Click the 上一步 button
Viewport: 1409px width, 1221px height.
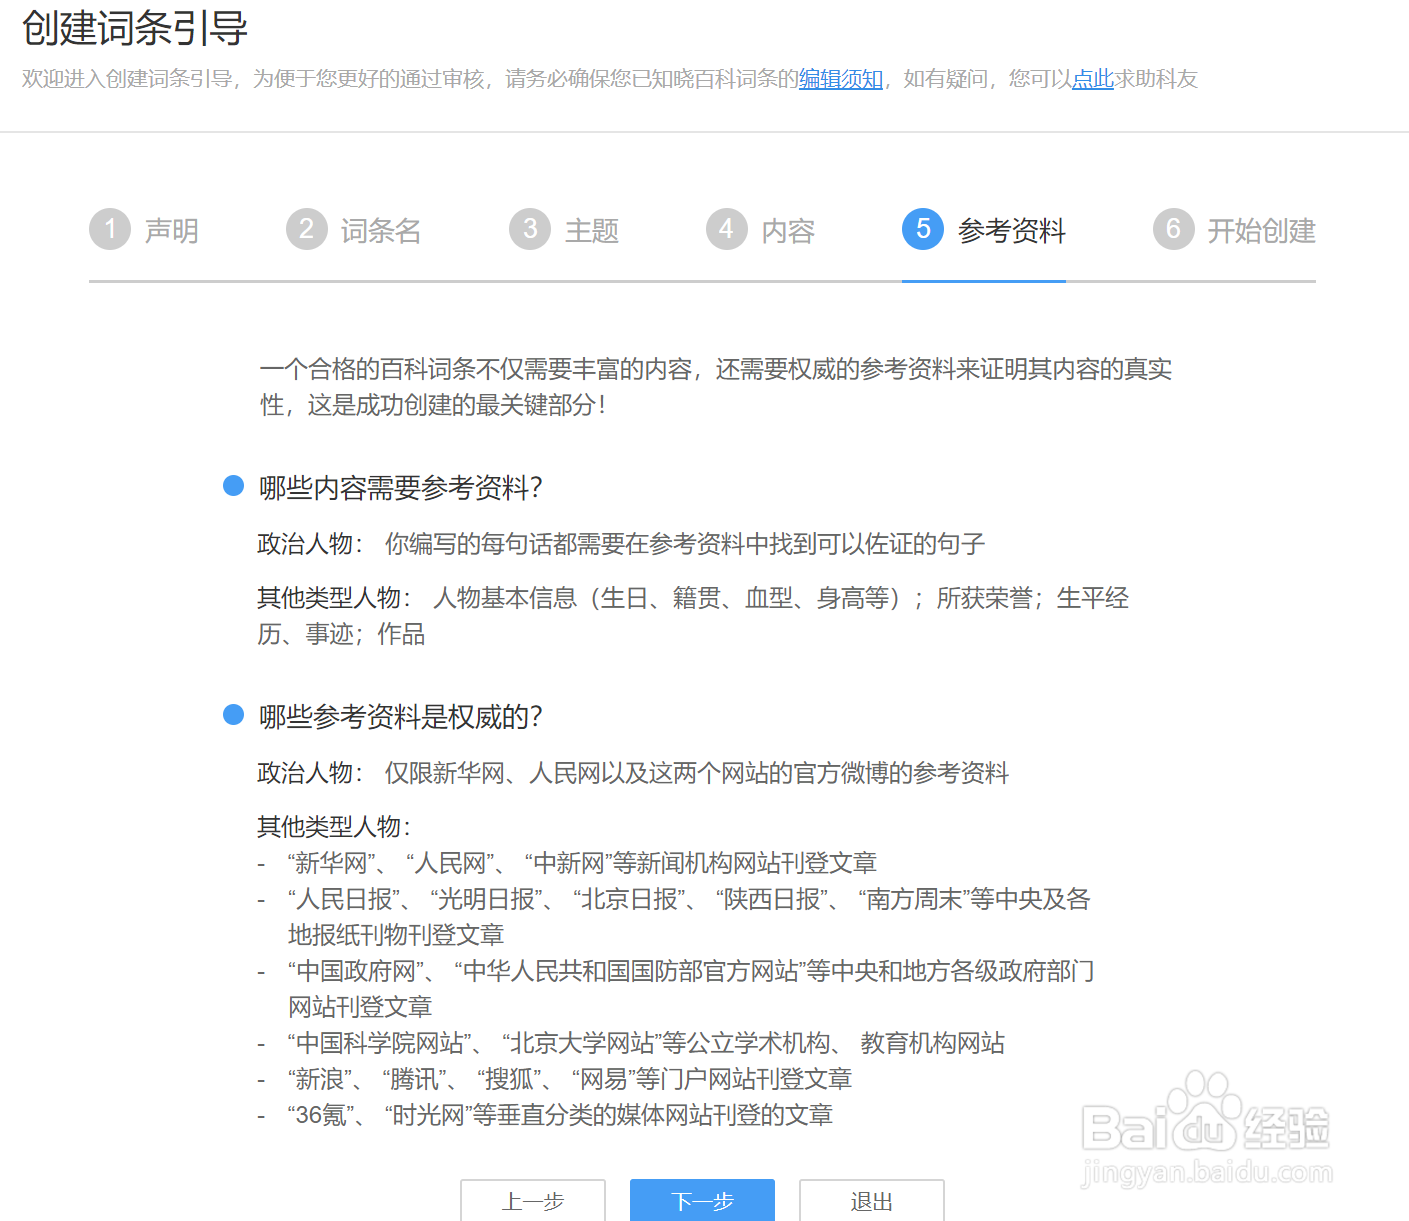pyautogui.click(x=533, y=1201)
